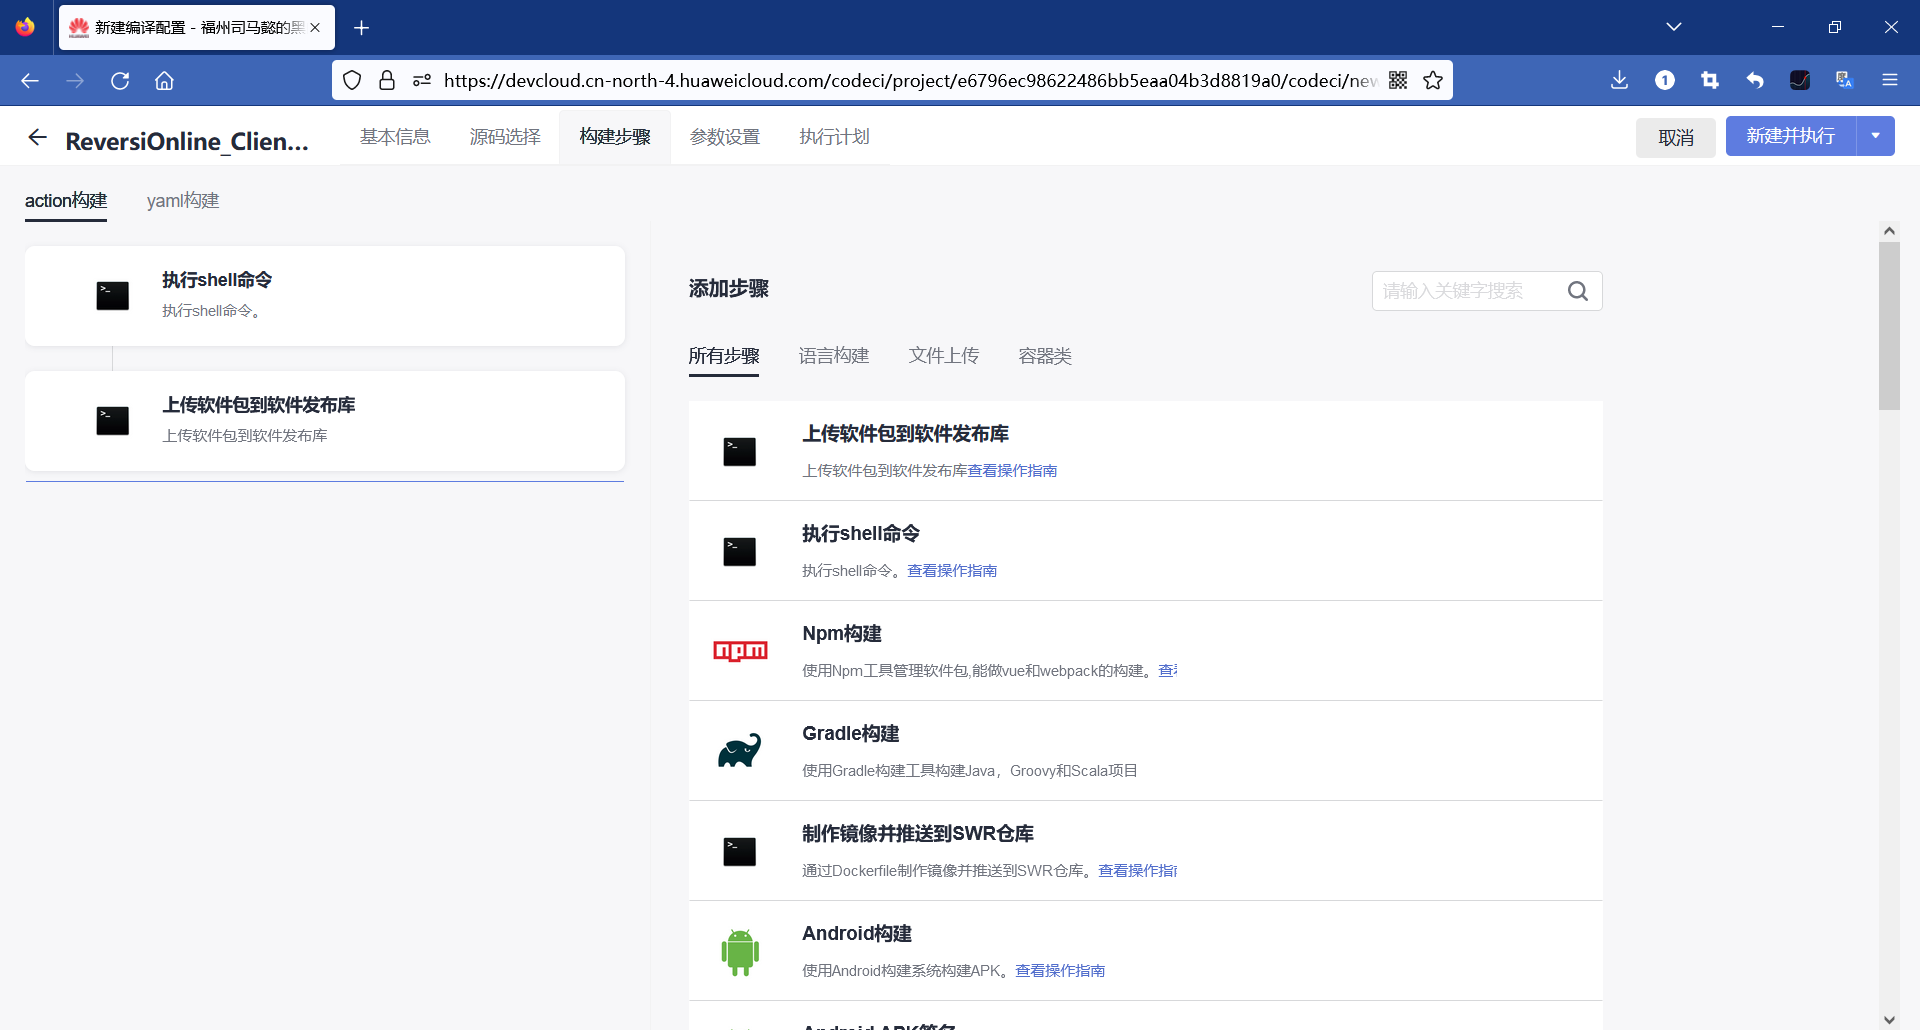Open the list-all-tabs chevron in Firefox
The height and width of the screenshot is (1030, 1920).
tap(1675, 27)
